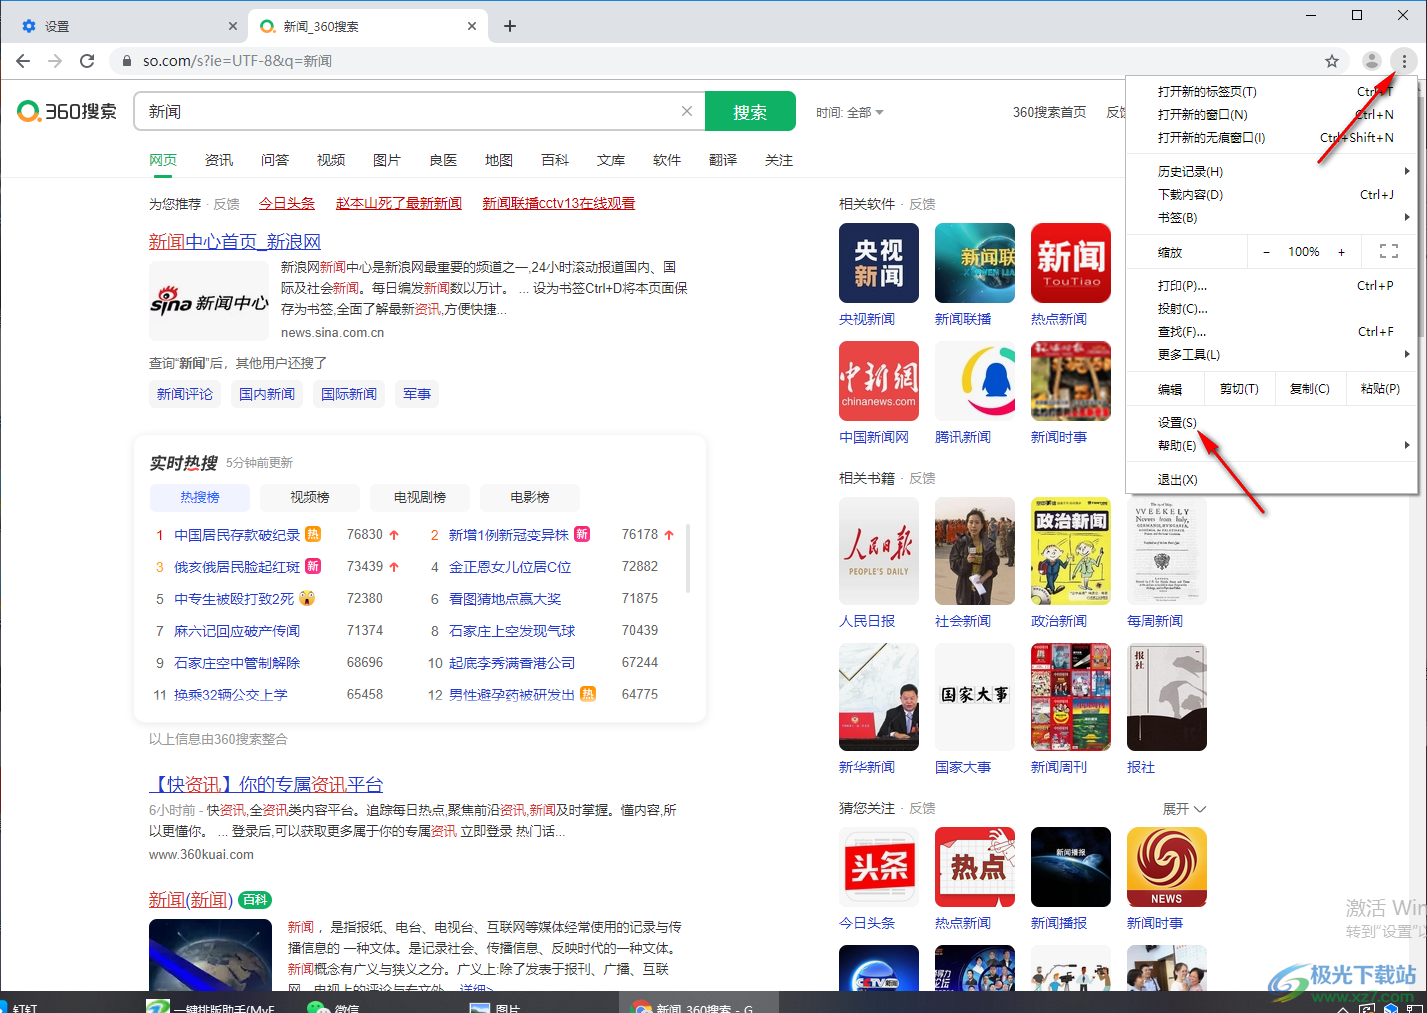Switch to 地图 search tab
Viewport: 1427px width, 1013px height.
pyautogui.click(x=499, y=160)
